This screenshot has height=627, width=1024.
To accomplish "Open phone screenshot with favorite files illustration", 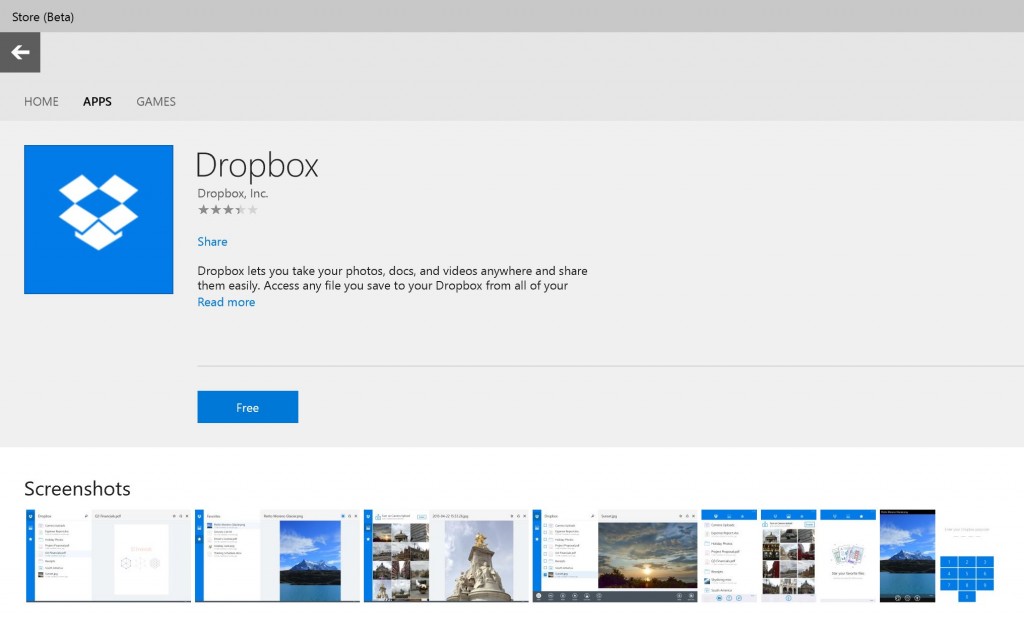I will (848, 555).
